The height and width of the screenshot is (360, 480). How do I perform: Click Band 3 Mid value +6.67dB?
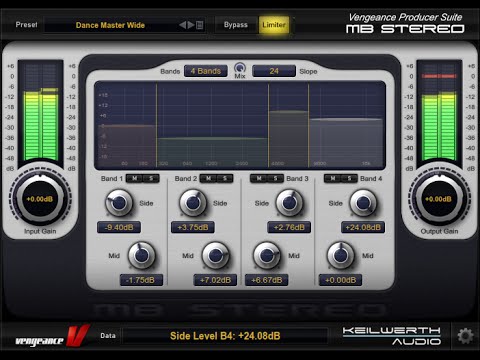(x=267, y=280)
